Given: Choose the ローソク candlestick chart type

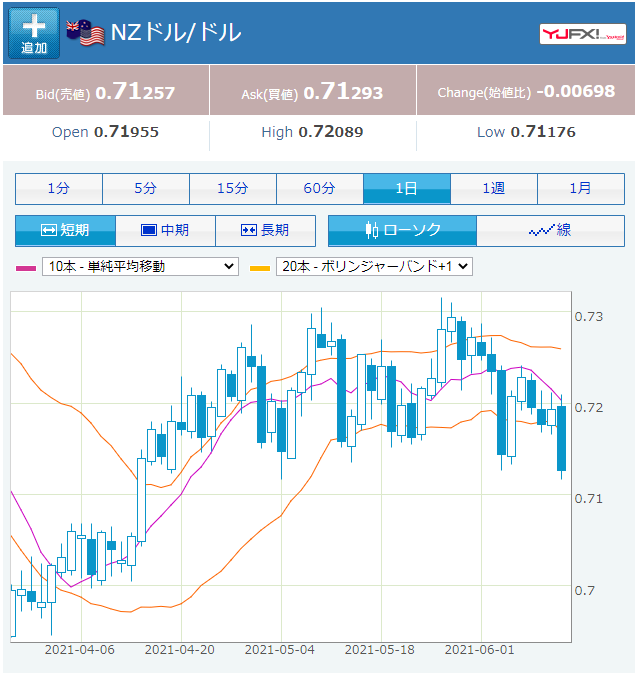Looking at the screenshot, I should pyautogui.click(x=402, y=230).
